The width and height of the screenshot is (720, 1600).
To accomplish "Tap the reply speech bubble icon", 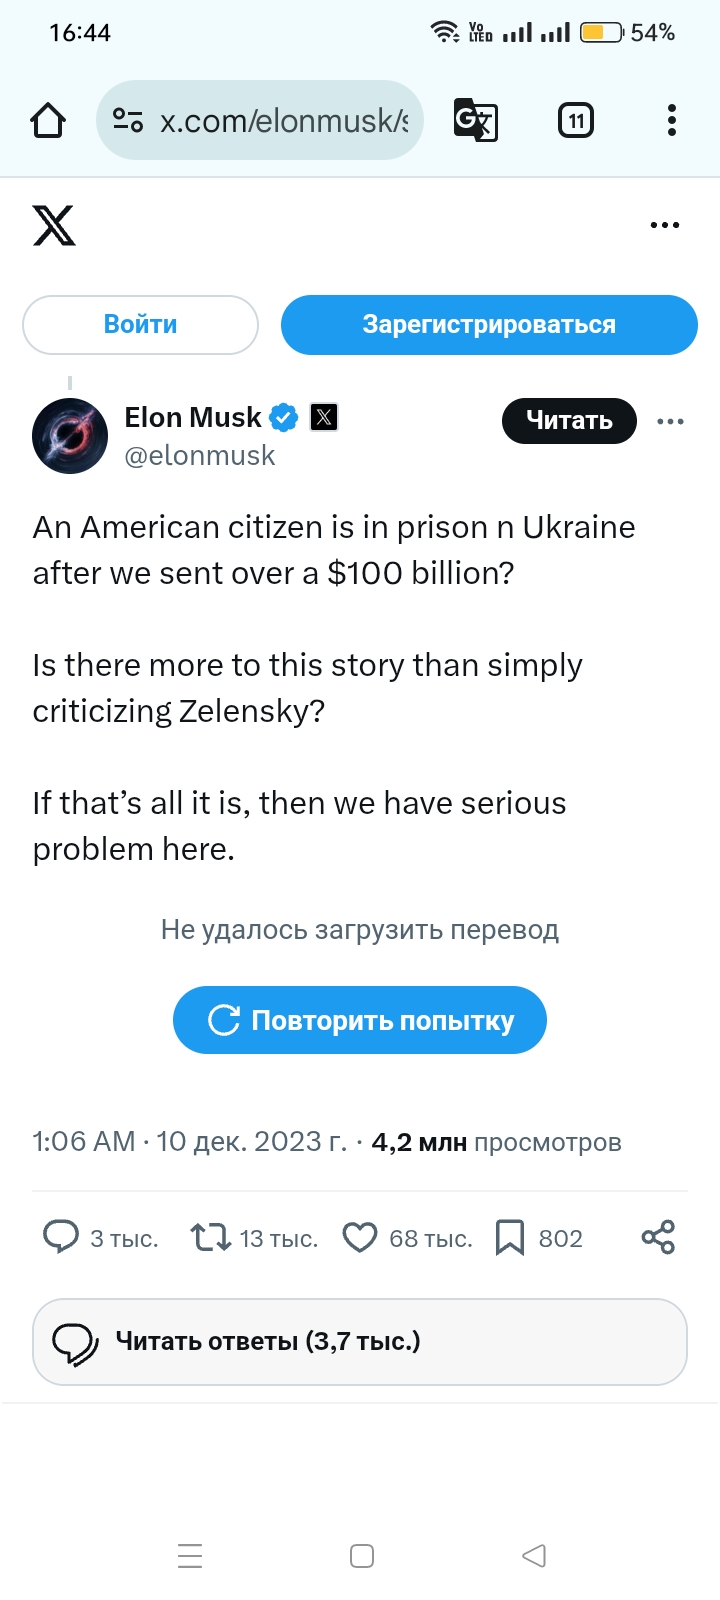I will (60, 1238).
